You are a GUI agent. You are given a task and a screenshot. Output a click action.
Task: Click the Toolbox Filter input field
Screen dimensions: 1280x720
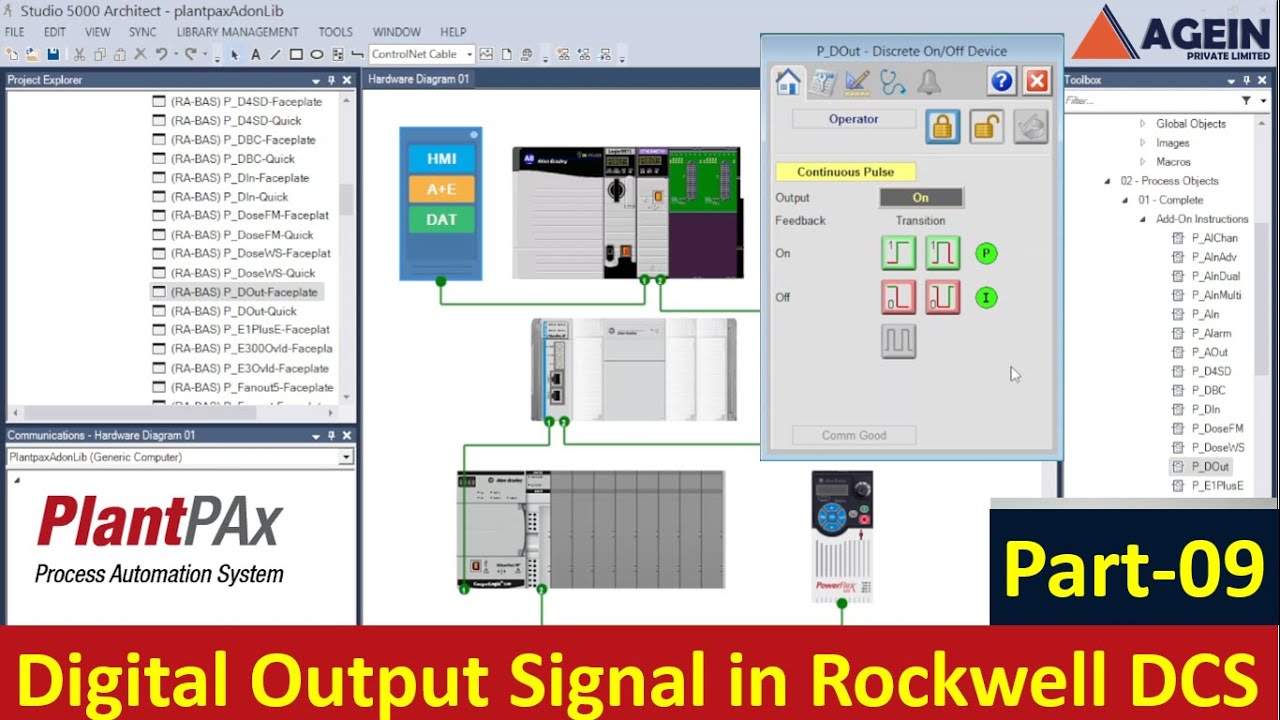[1150, 101]
